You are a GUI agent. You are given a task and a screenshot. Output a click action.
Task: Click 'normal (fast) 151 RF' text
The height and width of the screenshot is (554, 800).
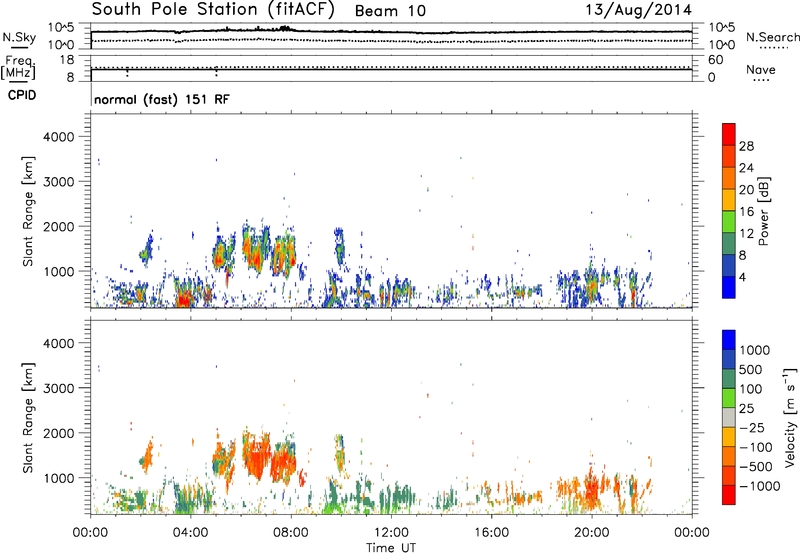(162, 99)
